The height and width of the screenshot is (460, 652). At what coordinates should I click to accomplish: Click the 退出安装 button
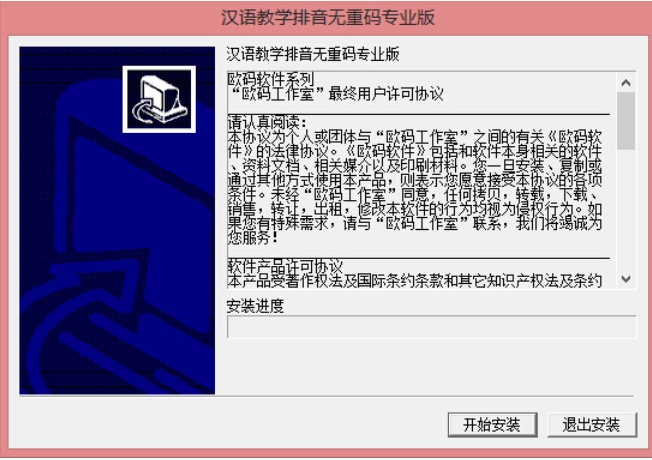pyautogui.click(x=592, y=425)
